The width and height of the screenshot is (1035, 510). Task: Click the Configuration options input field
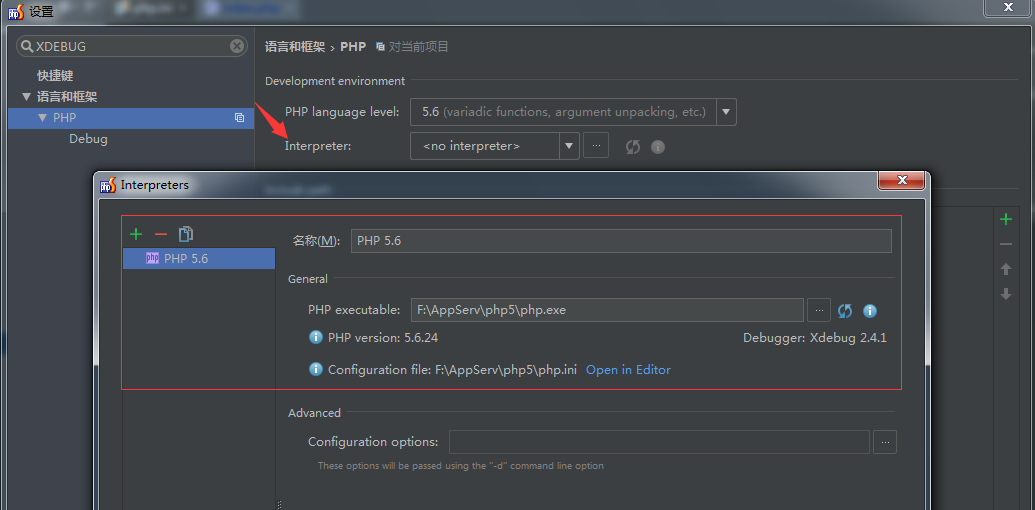[658, 442]
